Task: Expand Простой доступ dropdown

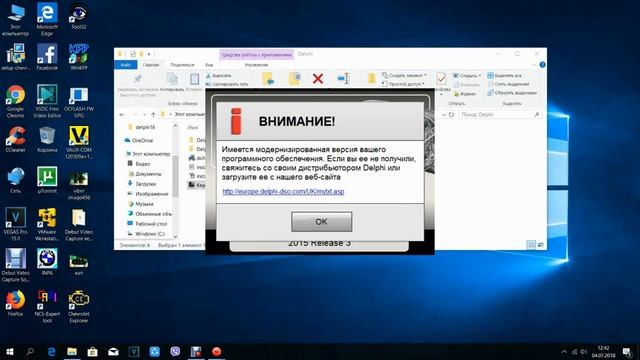Action: [403, 84]
